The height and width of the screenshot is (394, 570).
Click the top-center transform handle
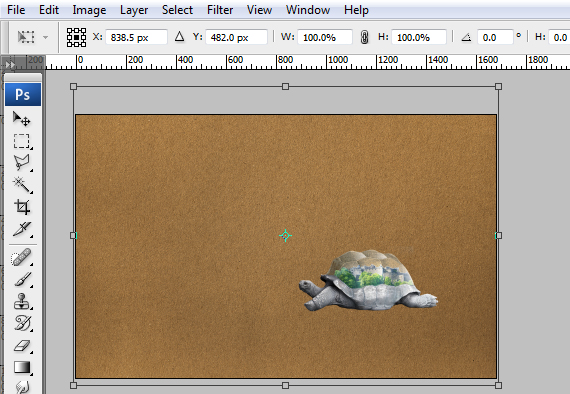pos(285,87)
